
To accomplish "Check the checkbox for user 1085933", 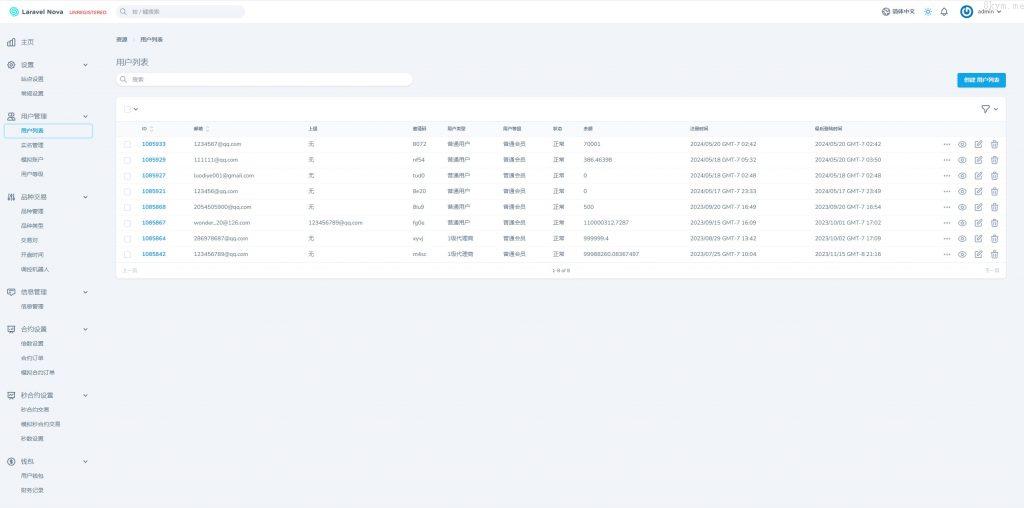I will click(x=127, y=144).
